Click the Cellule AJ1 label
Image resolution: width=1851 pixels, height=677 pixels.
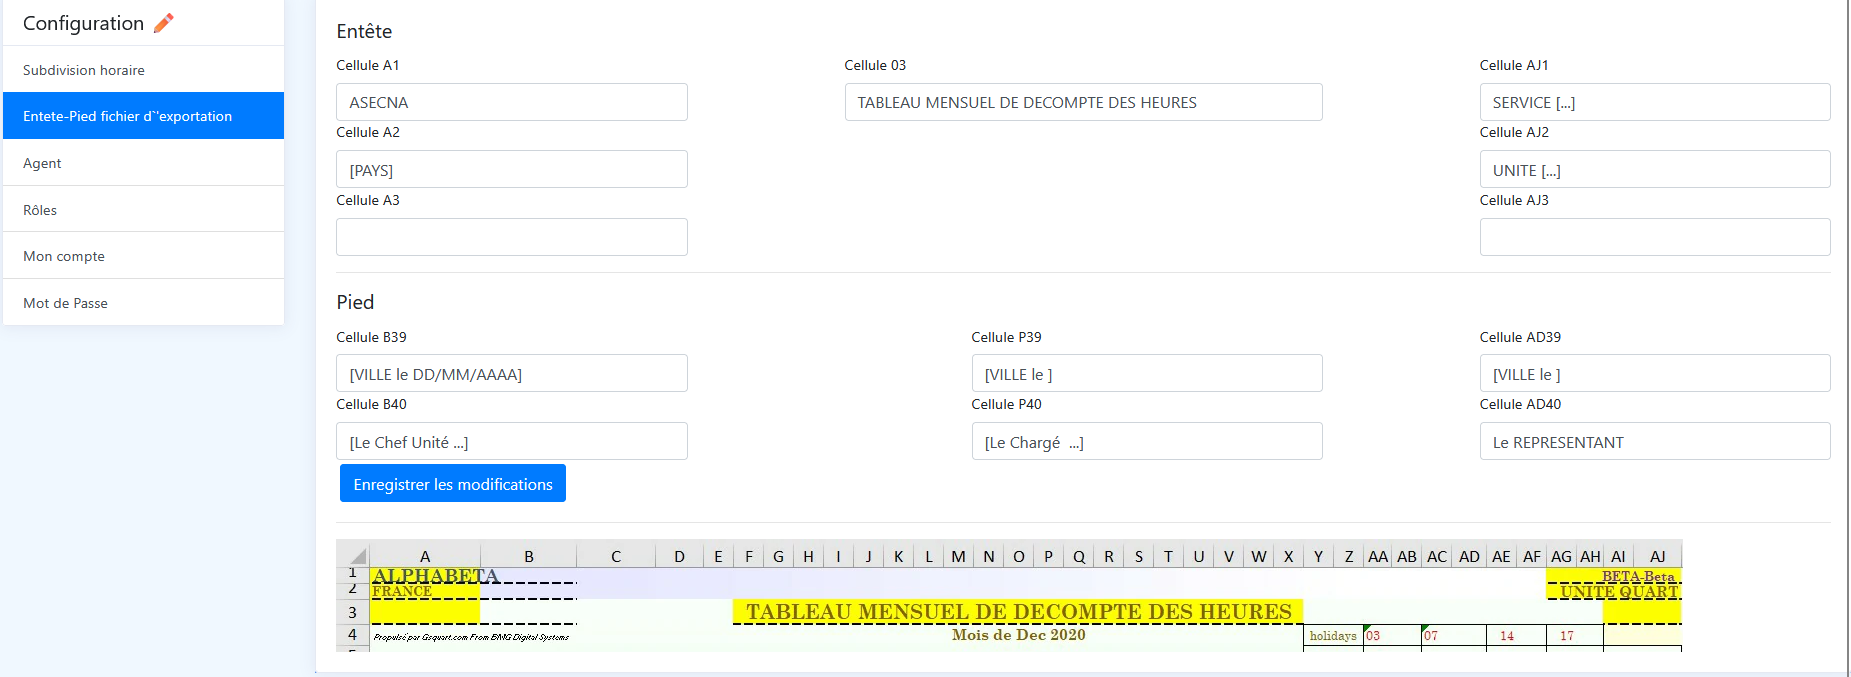click(x=1514, y=65)
